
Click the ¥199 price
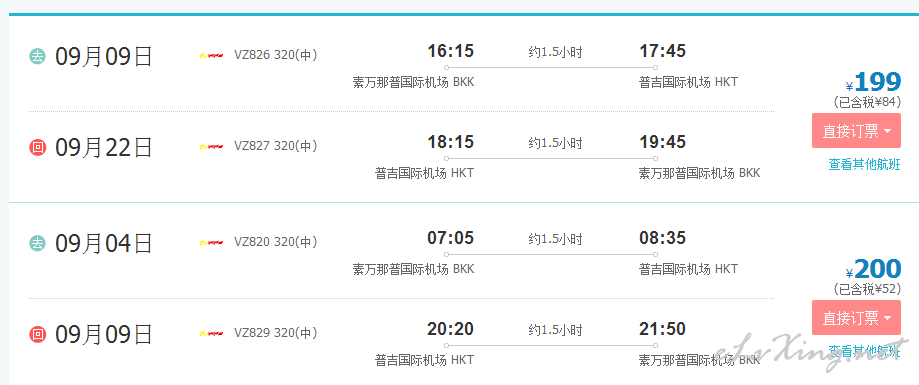pos(873,83)
